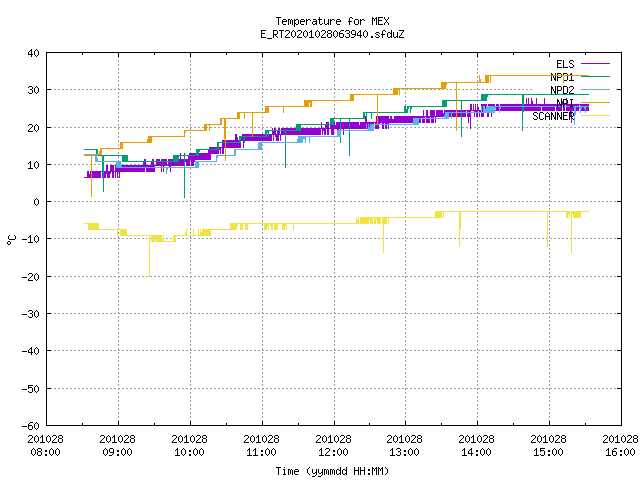
Task: Click the y-axis value 40
Action: point(33,53)
